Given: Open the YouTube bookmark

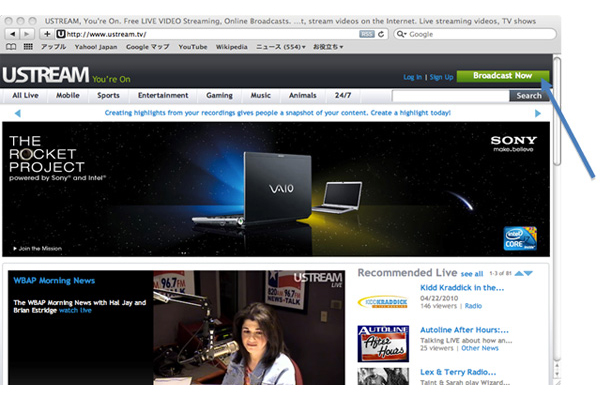Looking at the screenshot, I should point(192,47).
